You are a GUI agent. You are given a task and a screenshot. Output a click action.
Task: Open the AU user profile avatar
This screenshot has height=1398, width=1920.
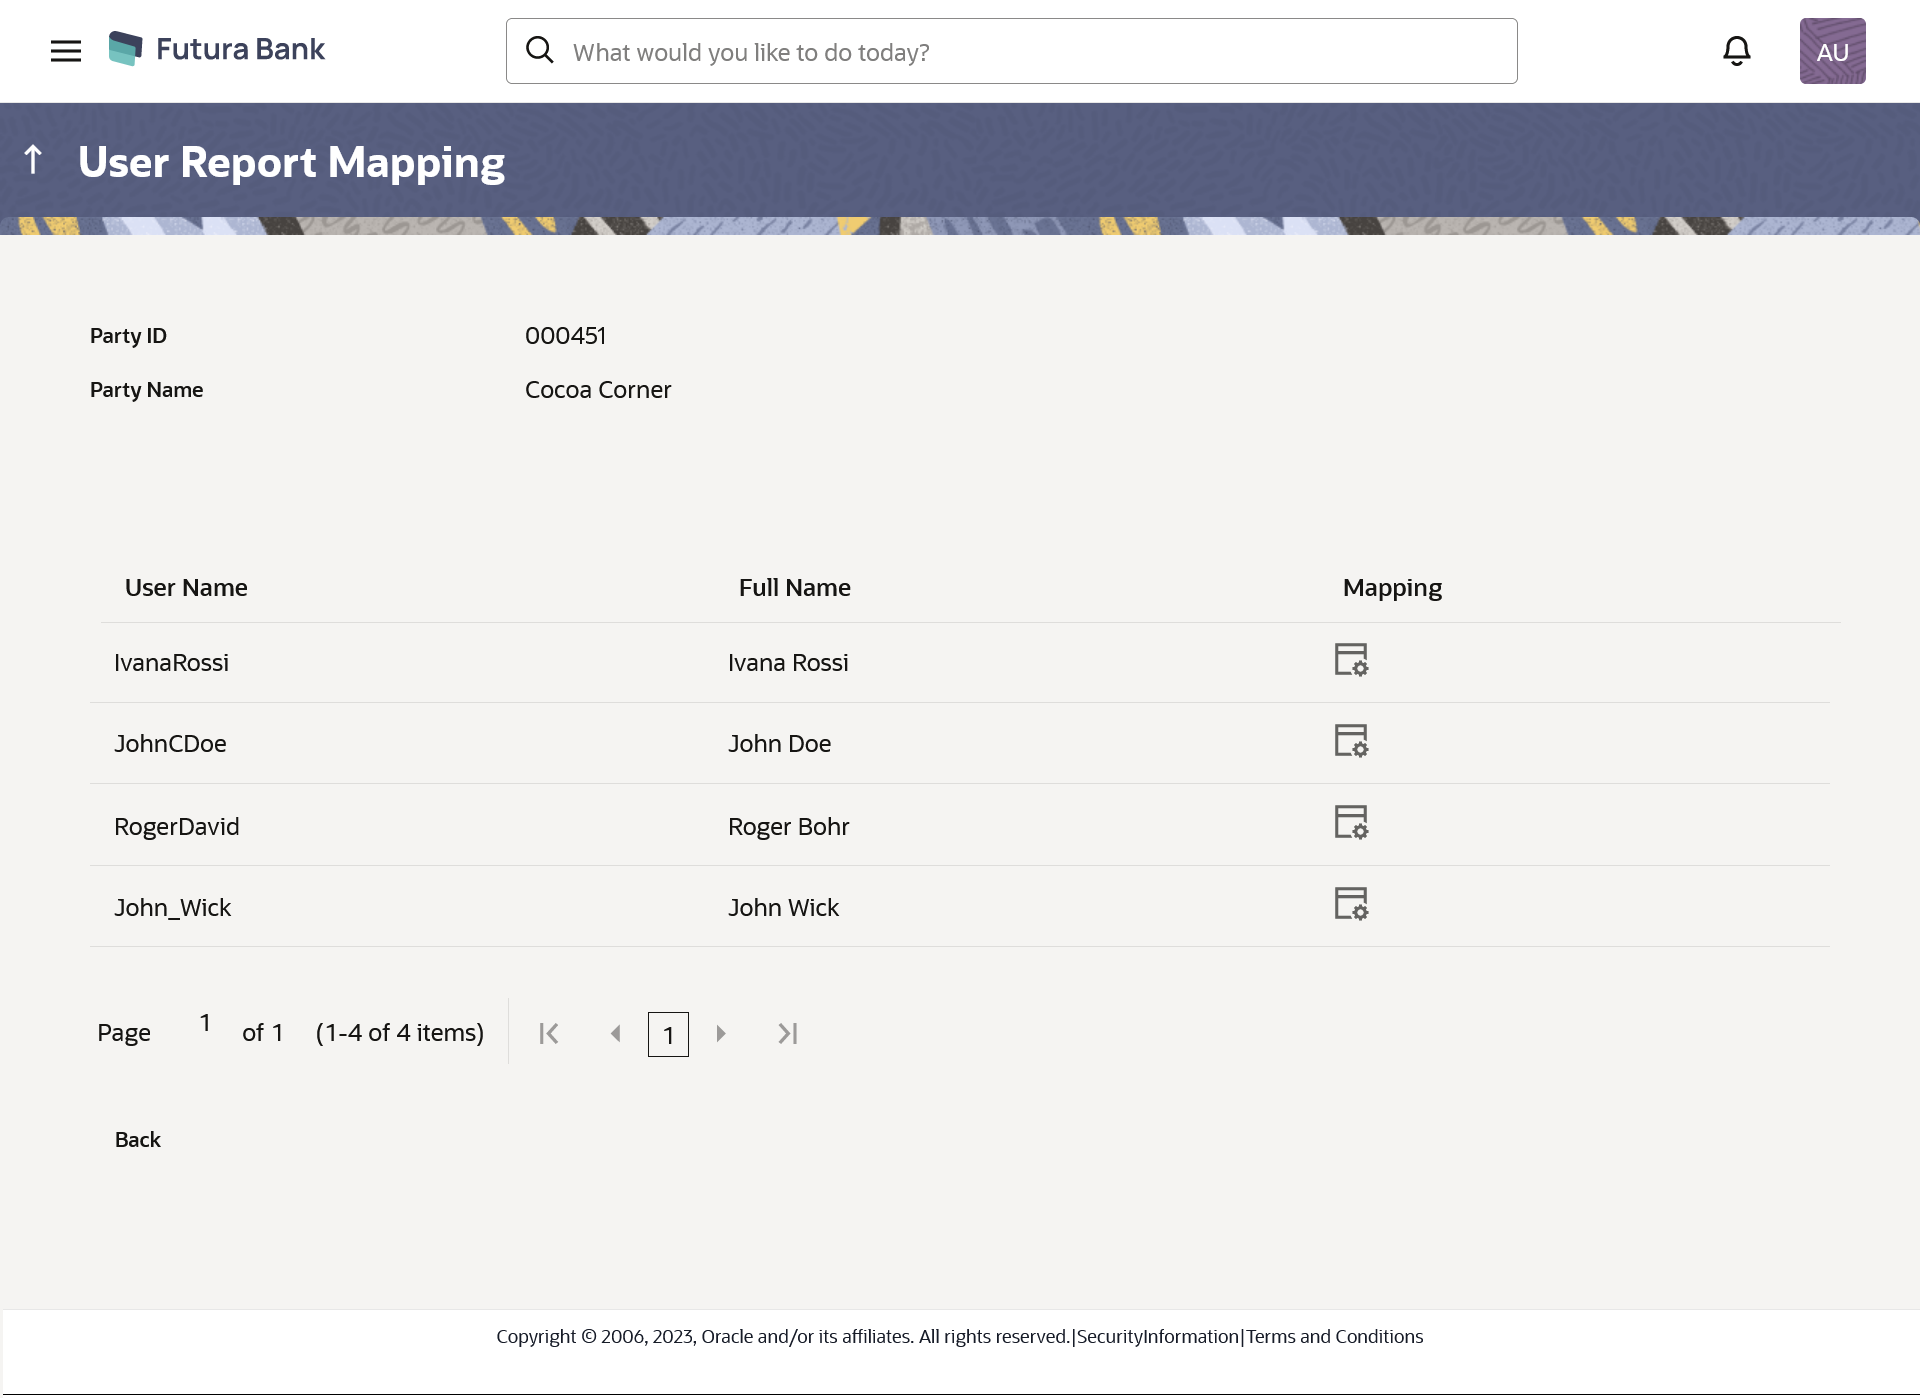(1832, 51)
